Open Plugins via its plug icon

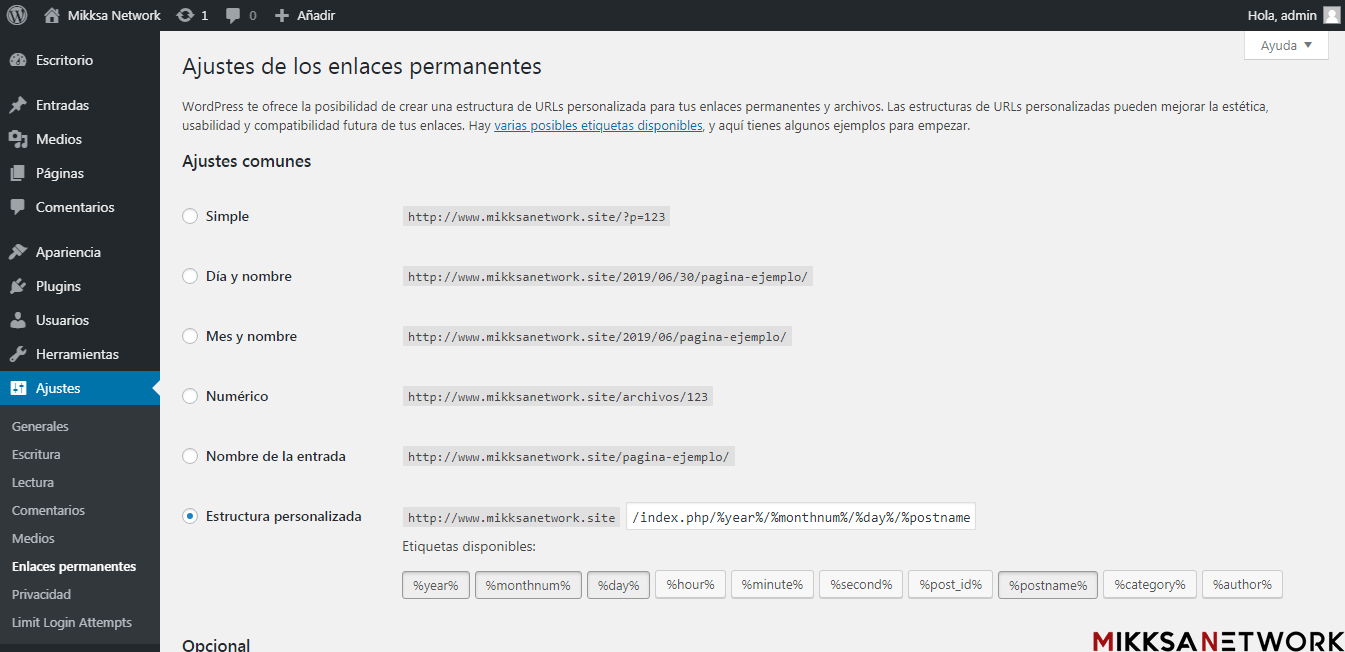[18, 286]
